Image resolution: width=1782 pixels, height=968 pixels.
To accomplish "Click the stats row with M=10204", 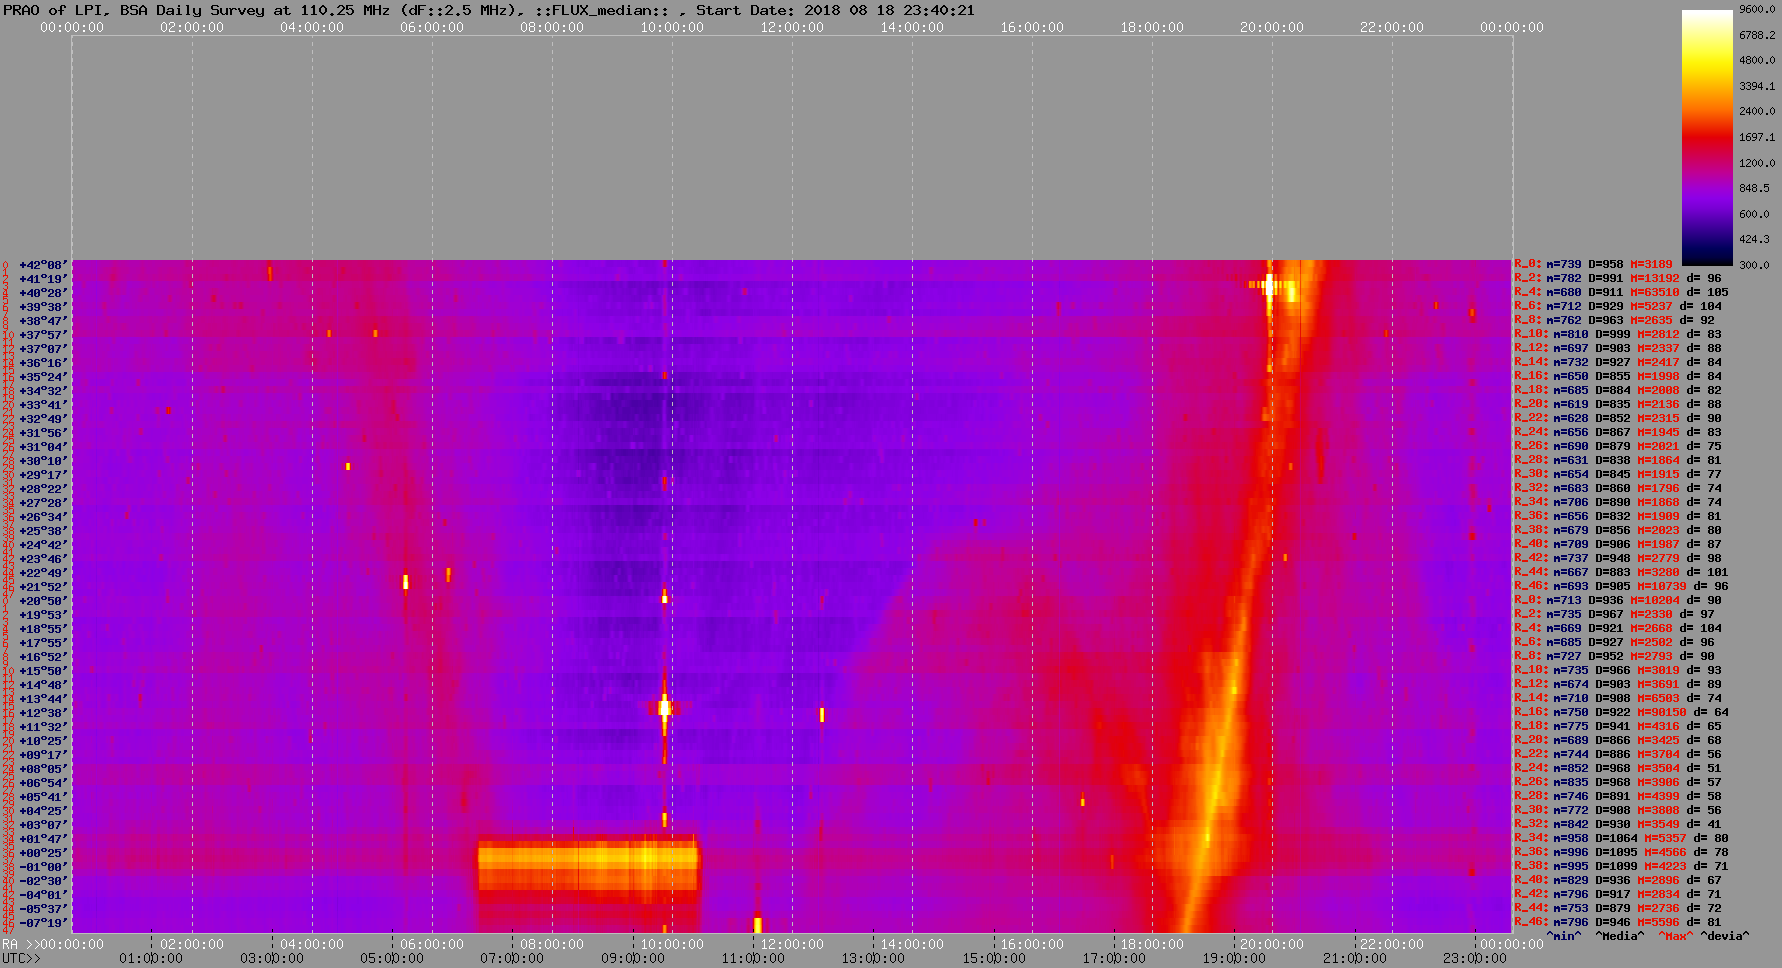I will click(x=1618, y=600).
